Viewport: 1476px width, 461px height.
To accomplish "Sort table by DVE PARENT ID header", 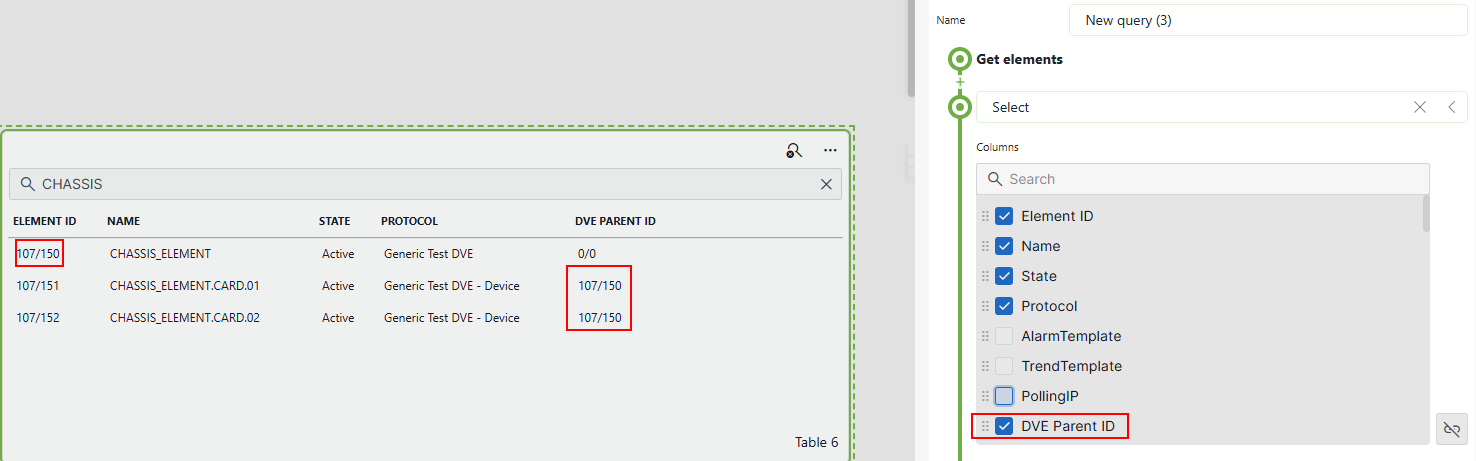I will (x=615, y=221).
